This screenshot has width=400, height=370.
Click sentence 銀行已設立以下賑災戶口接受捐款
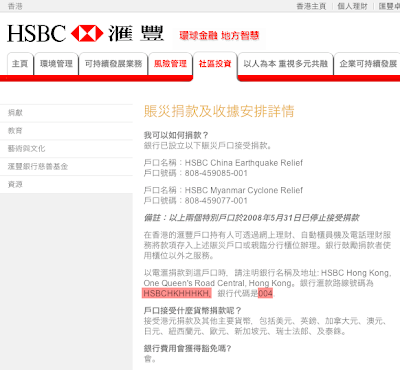click(x=208, y=146)
